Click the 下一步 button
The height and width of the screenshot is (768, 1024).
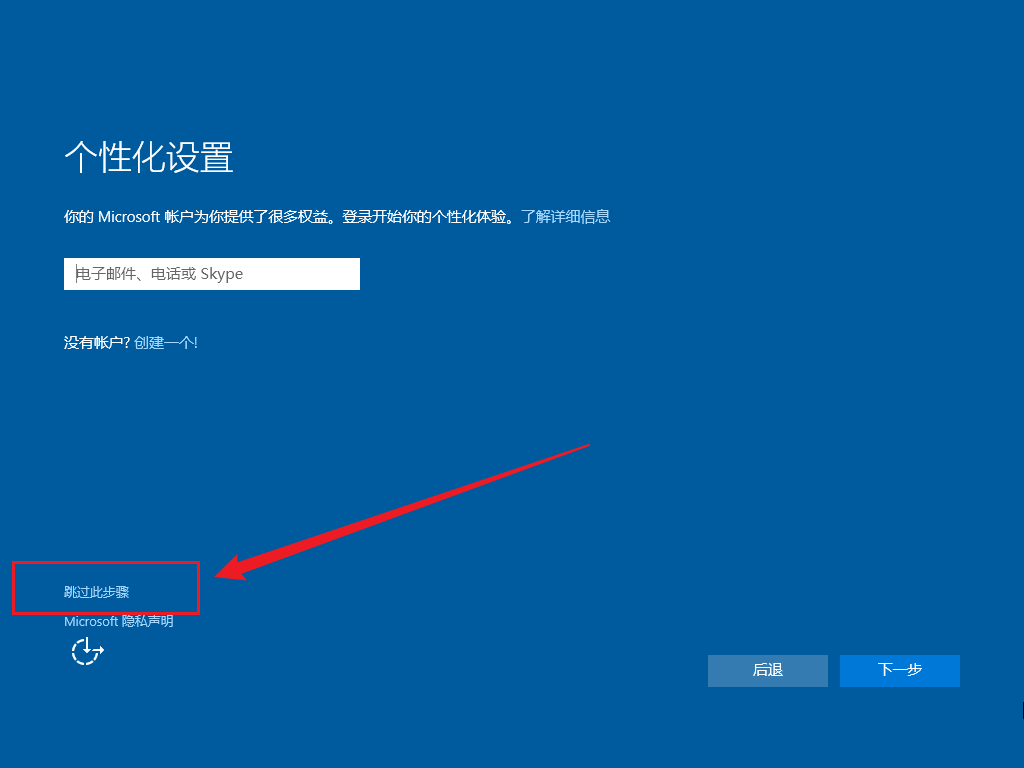click(899, 671)
